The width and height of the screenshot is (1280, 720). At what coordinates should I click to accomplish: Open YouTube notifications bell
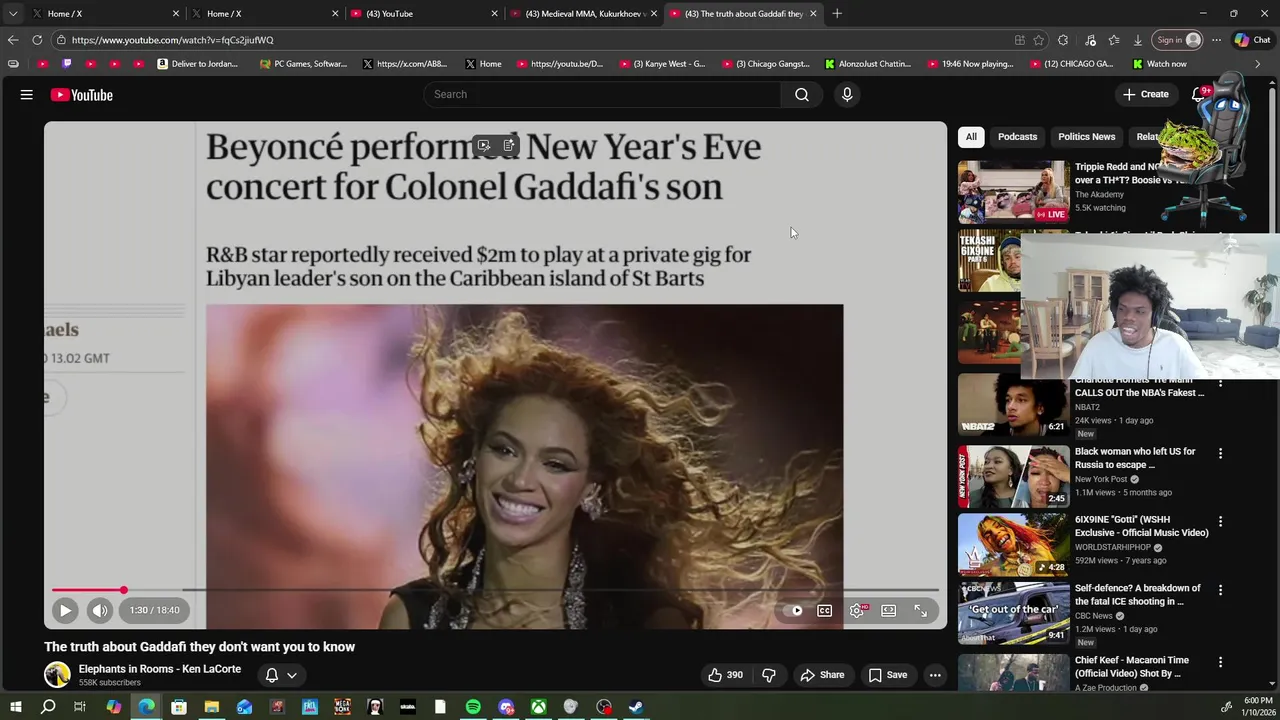1198,94
